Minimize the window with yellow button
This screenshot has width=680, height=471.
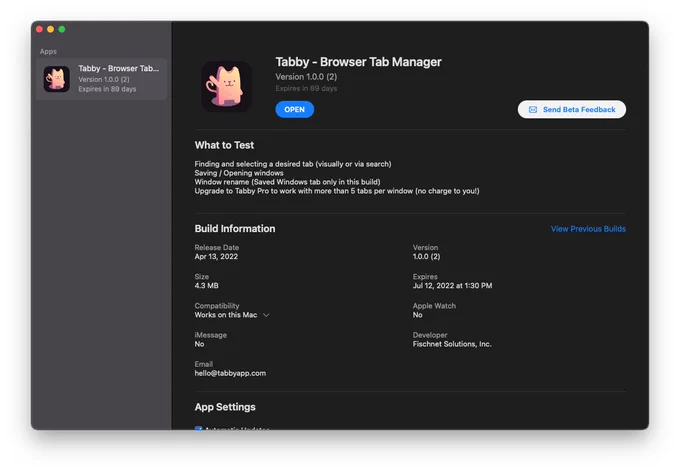point(50,29)
